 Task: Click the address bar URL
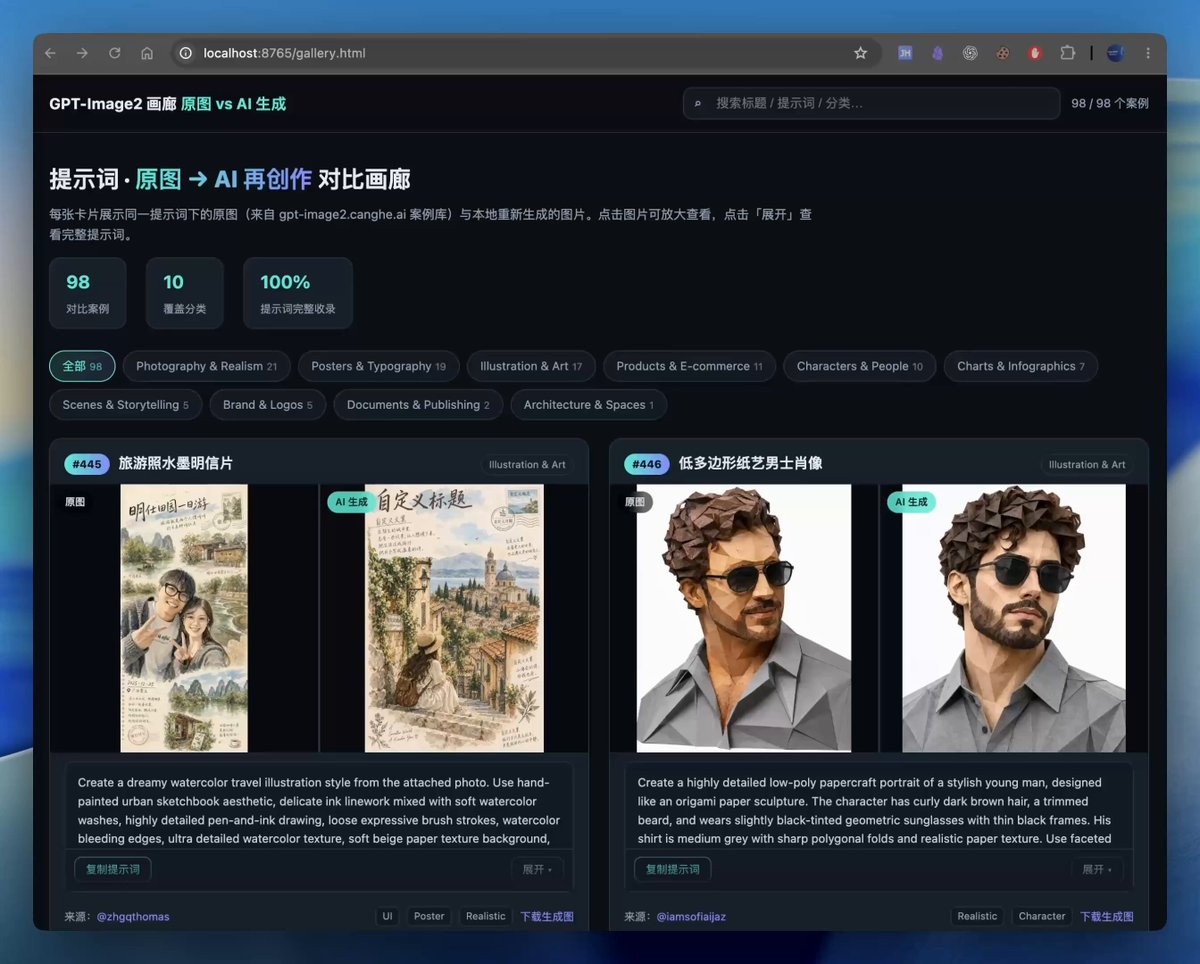coord(284,53)
